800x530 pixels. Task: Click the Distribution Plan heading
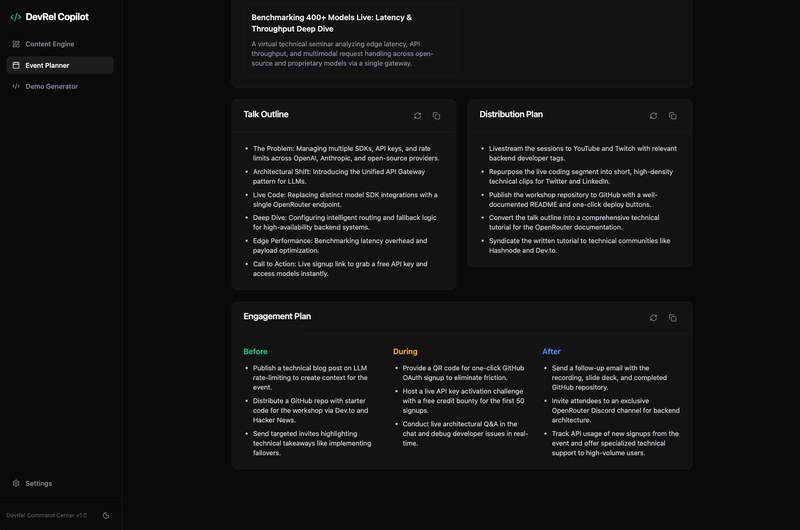(511, 115)
